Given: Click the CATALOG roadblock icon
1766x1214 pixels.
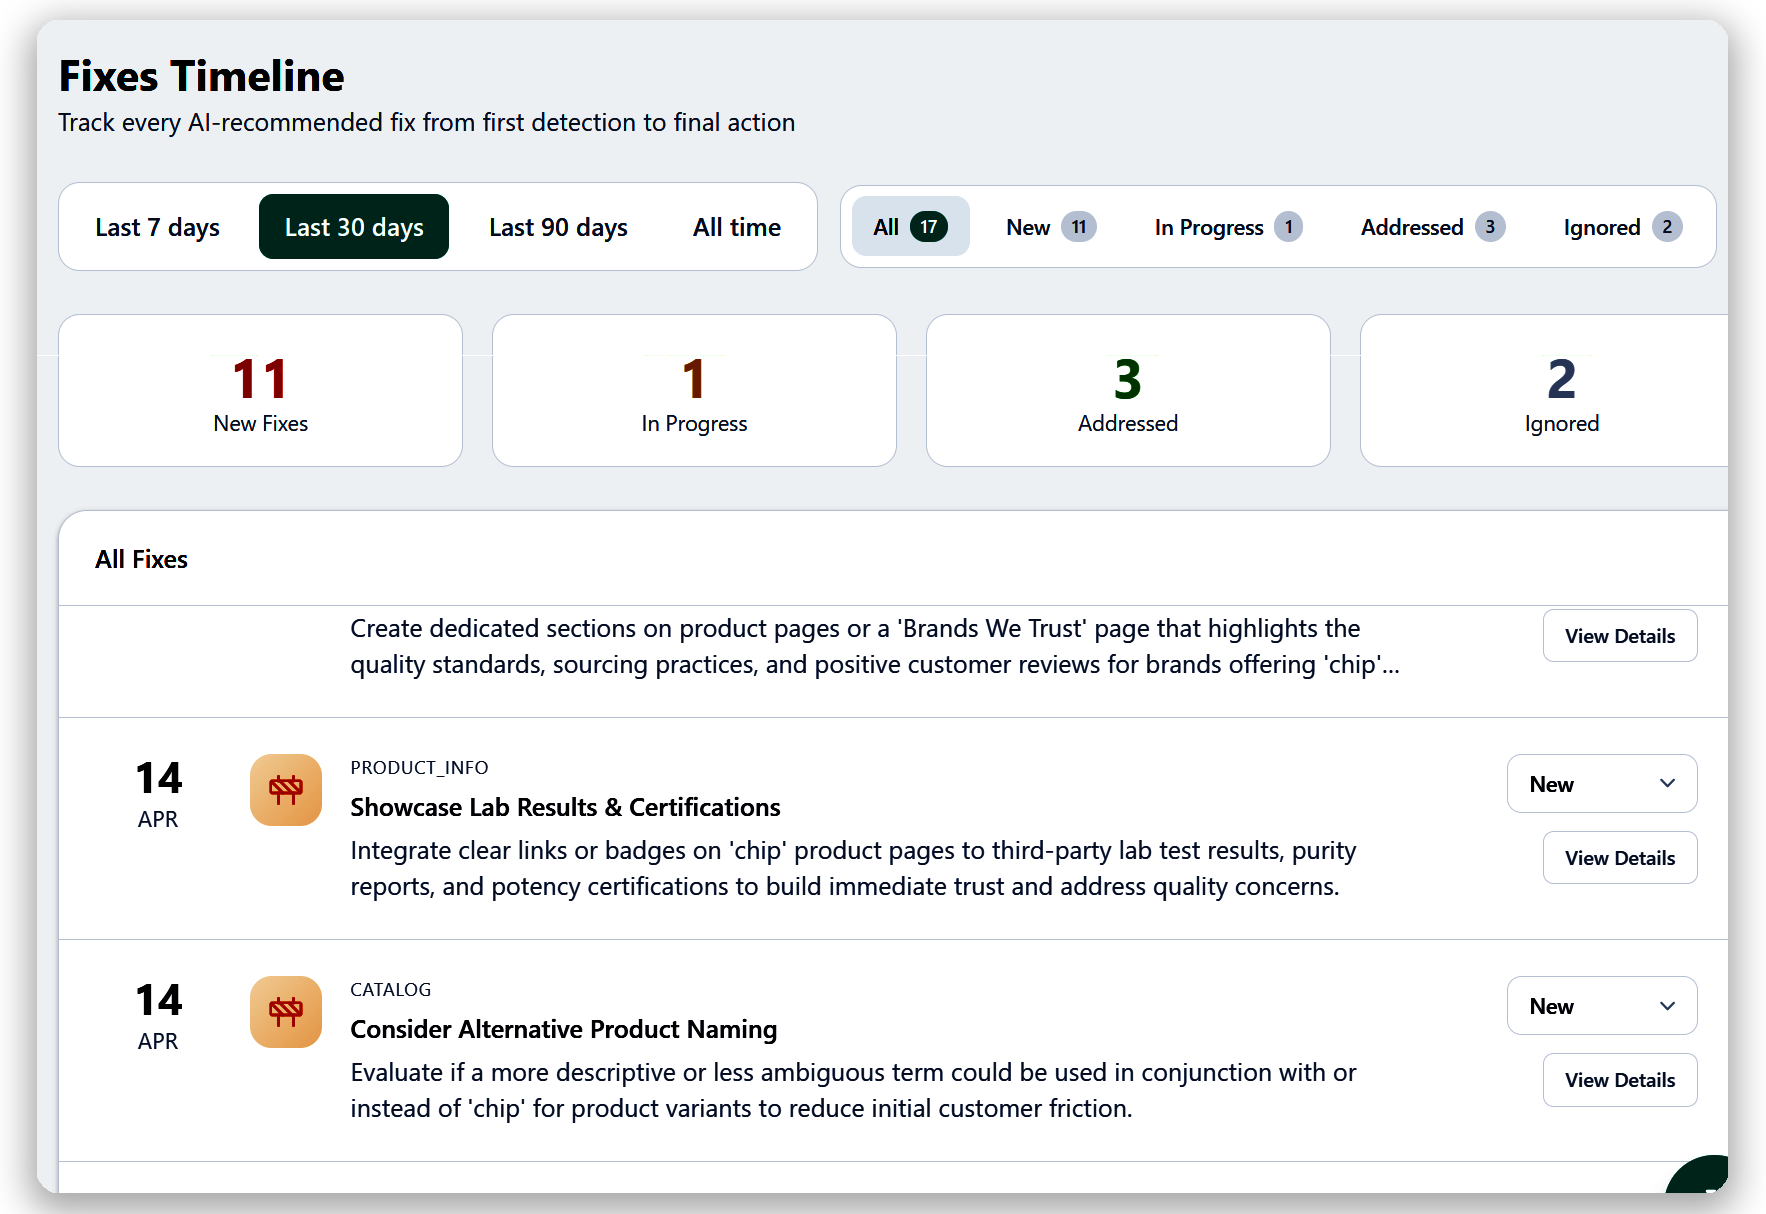Looking at the screenshot, I should point(285,1012).
